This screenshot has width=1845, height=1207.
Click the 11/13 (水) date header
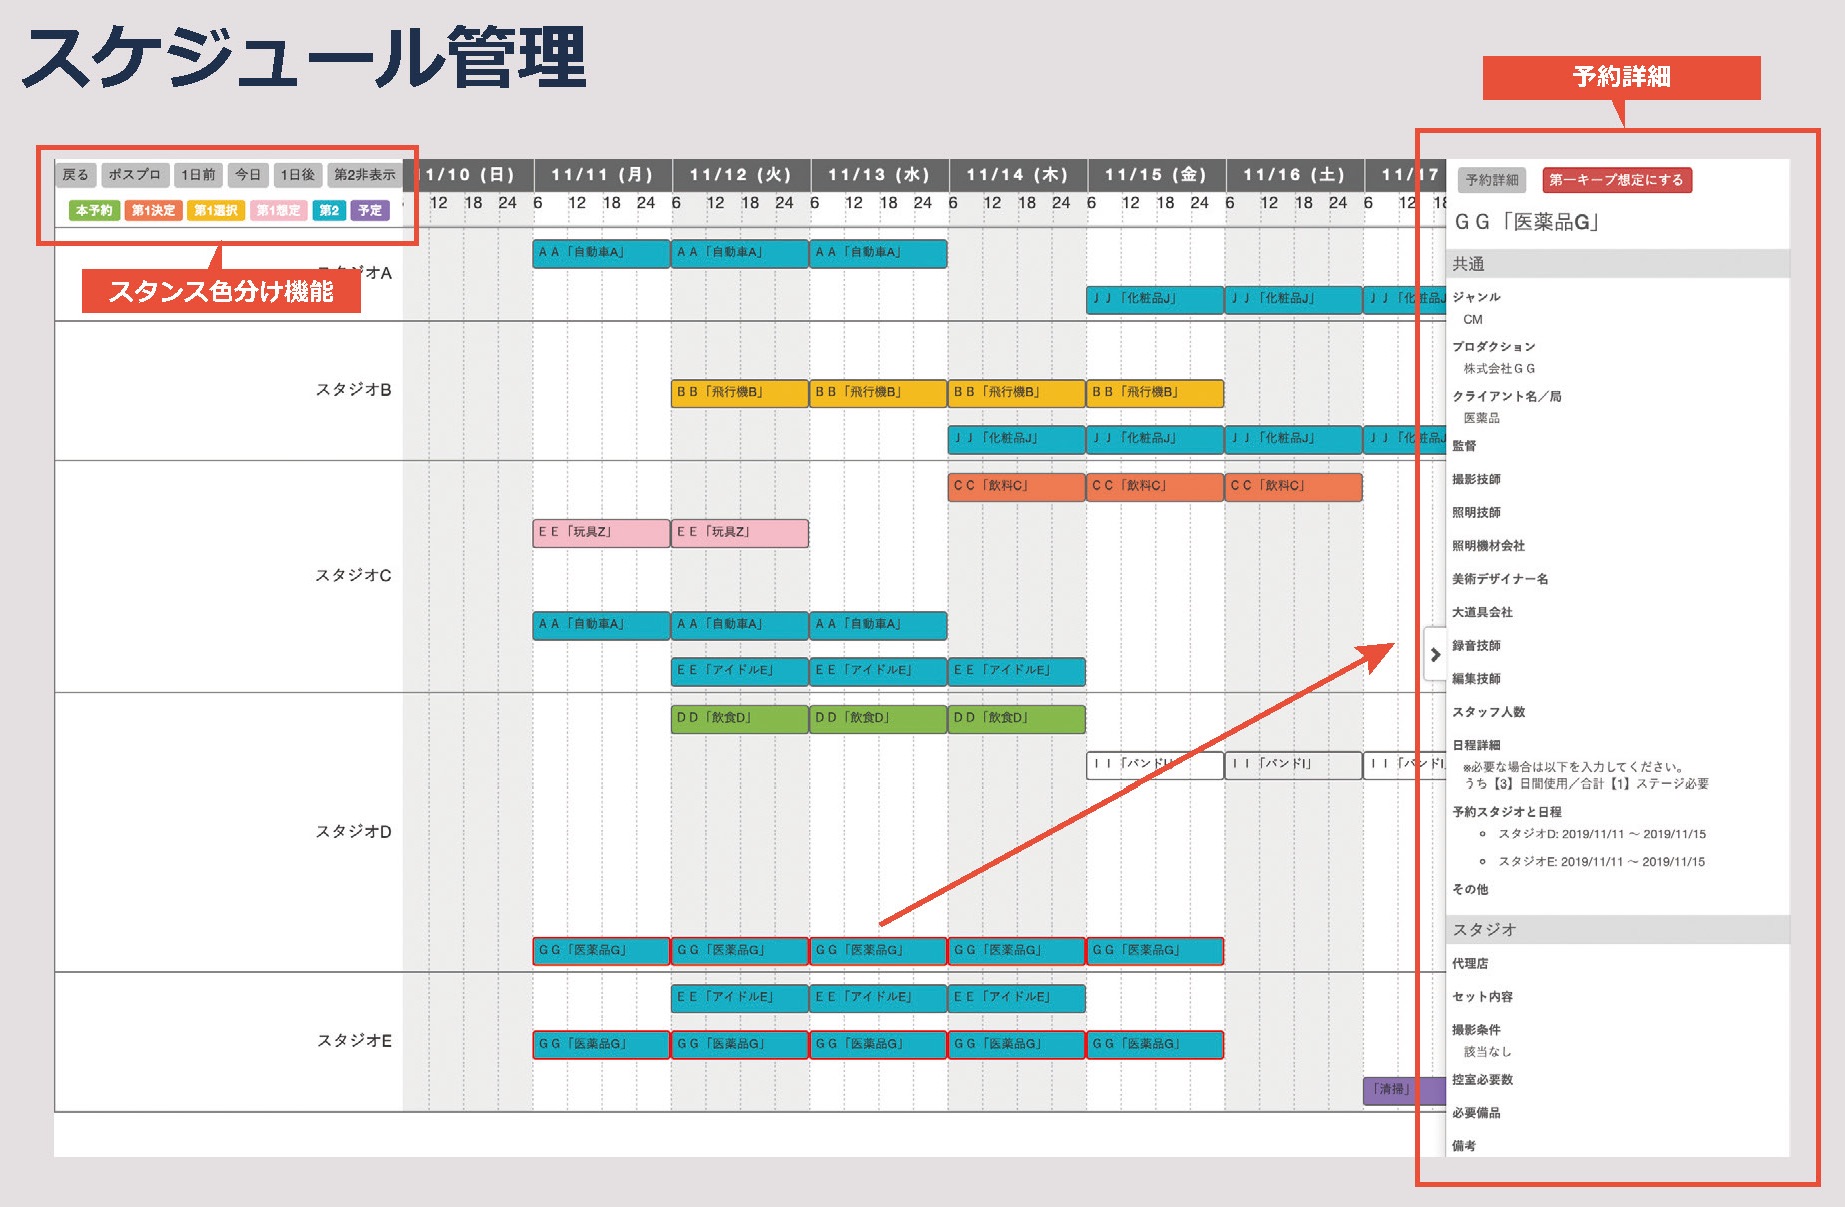pos(879,175)
